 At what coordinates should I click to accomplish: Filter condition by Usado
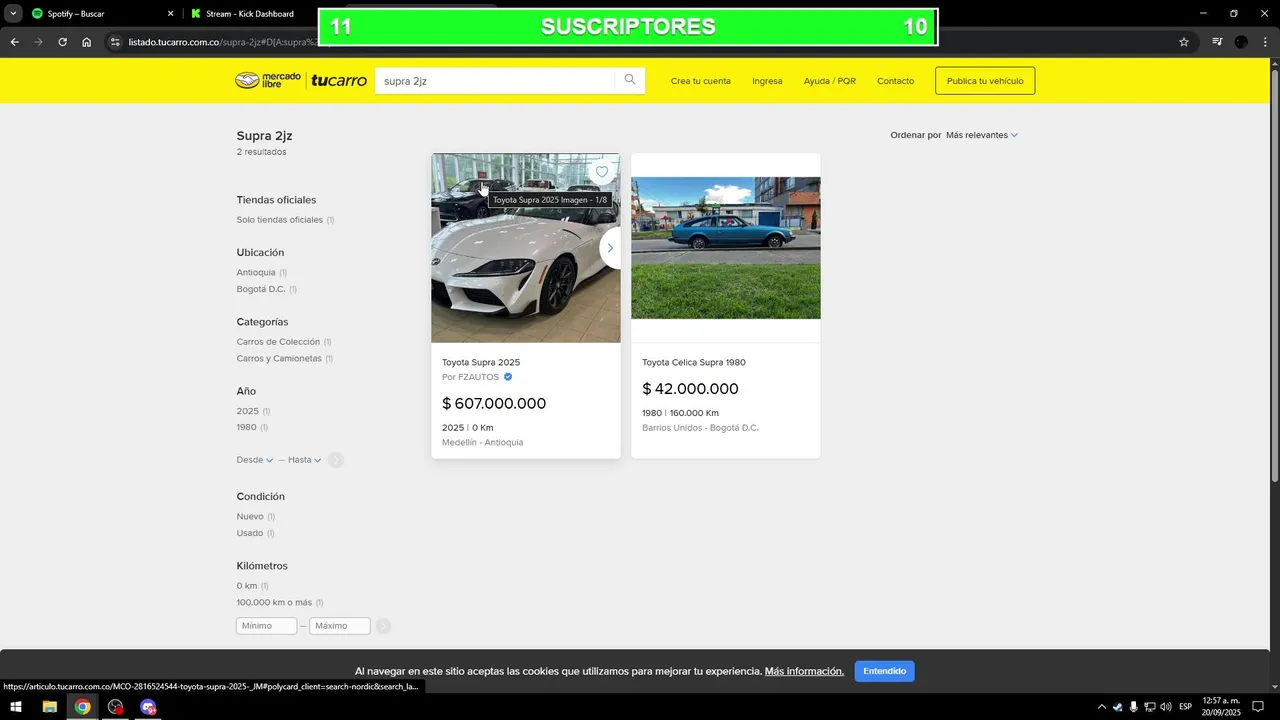[250, 534]
